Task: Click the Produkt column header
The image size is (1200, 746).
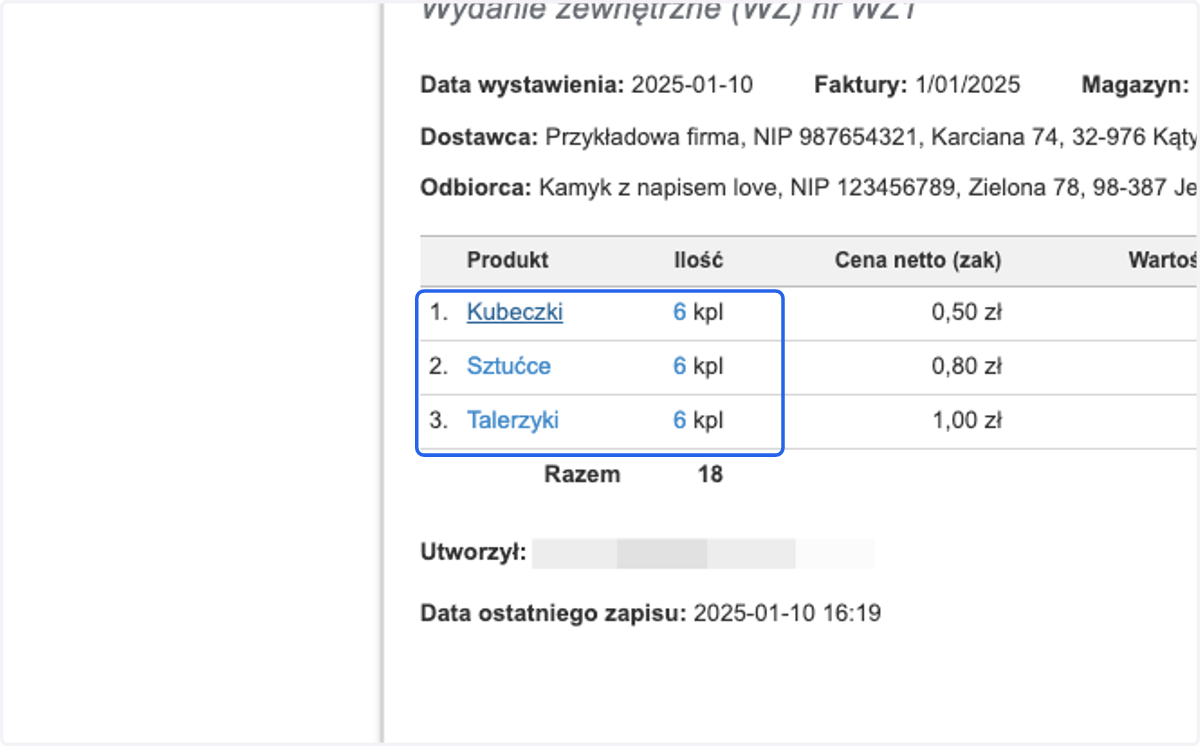Action: [x=507, y=260]
